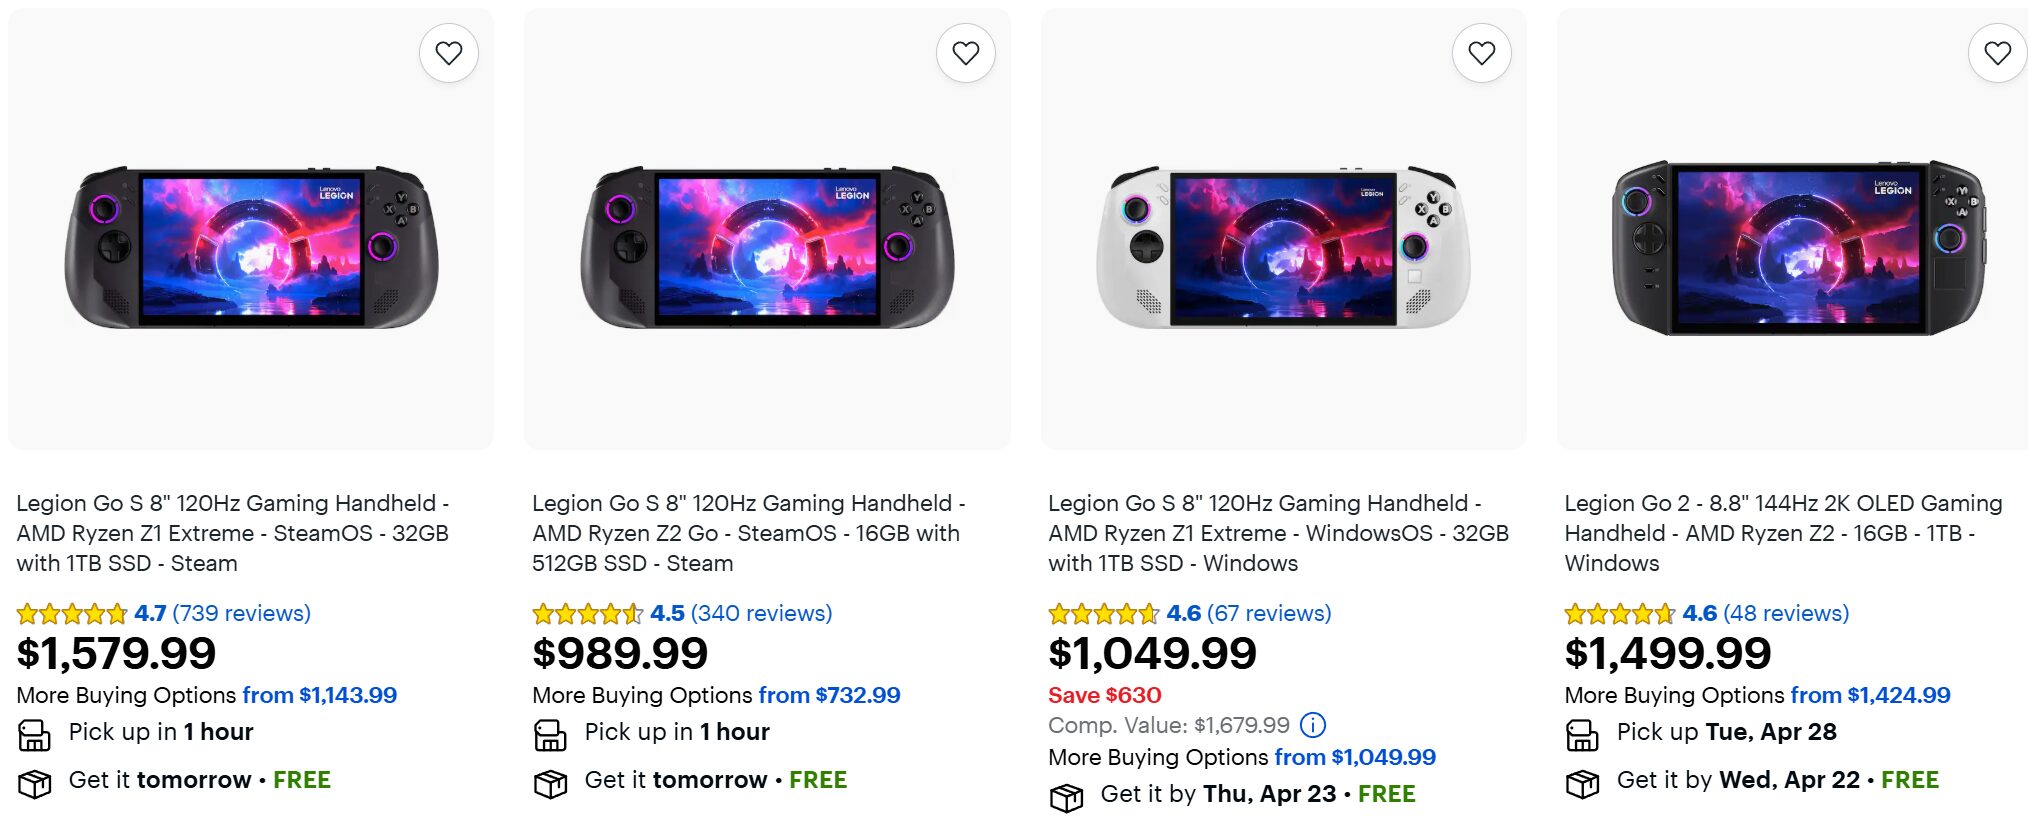Click heart icon on Legion Go 2 OLED
Screen dimensions: 2028x837
1997,53
